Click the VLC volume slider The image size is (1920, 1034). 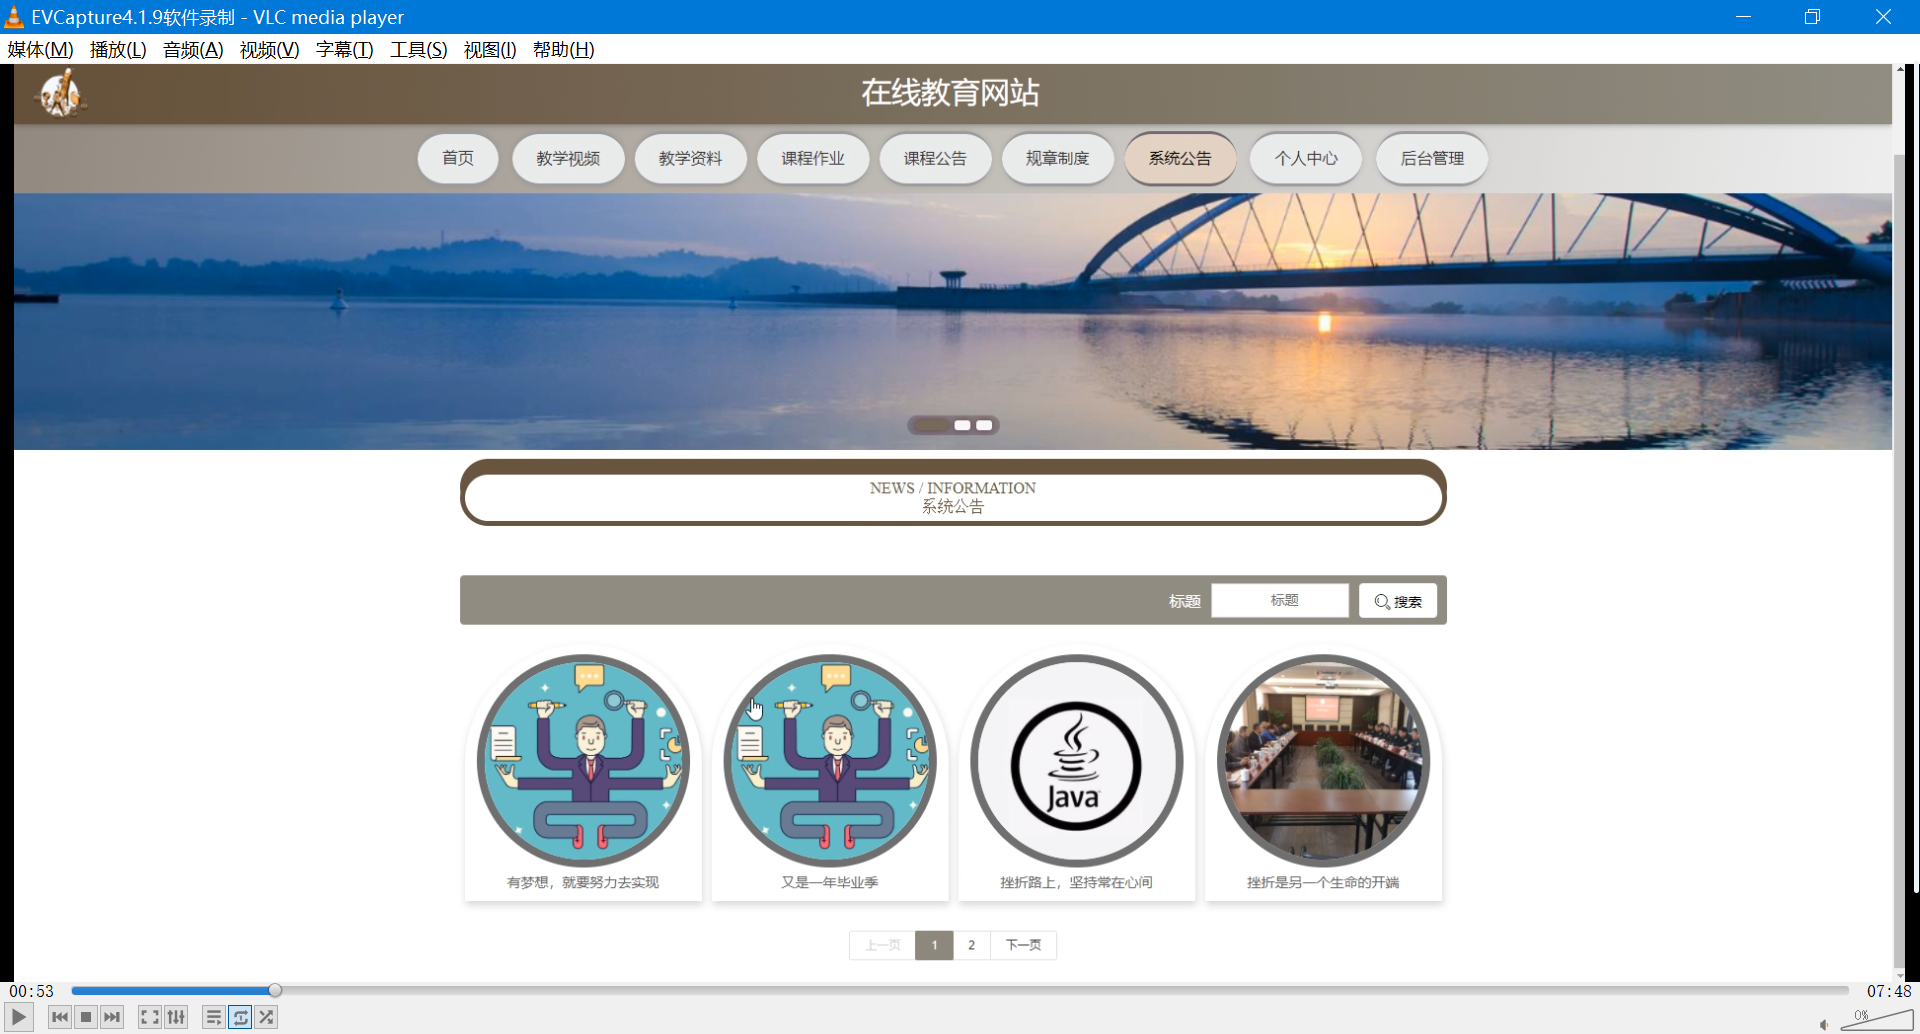click(x=1877, y=1019)
